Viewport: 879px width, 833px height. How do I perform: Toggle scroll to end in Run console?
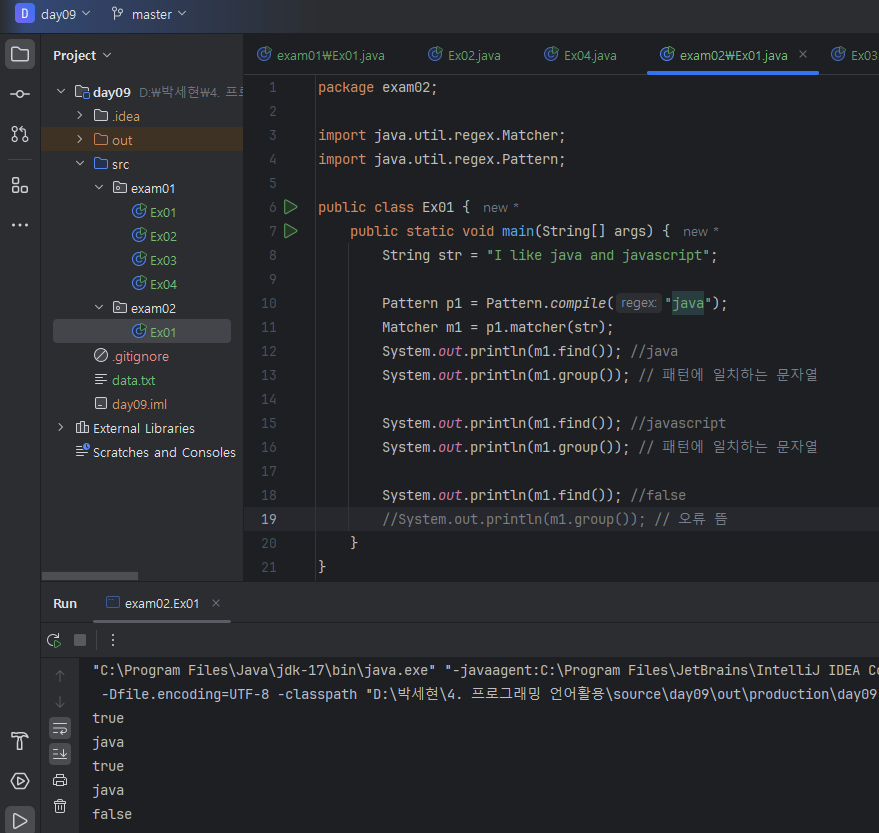[x=60, y=754]
